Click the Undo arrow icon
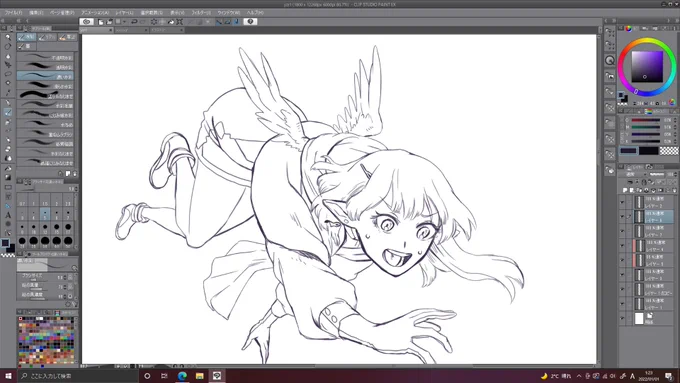The height and width of the screenshot is (383, 680). click(134, 21)
